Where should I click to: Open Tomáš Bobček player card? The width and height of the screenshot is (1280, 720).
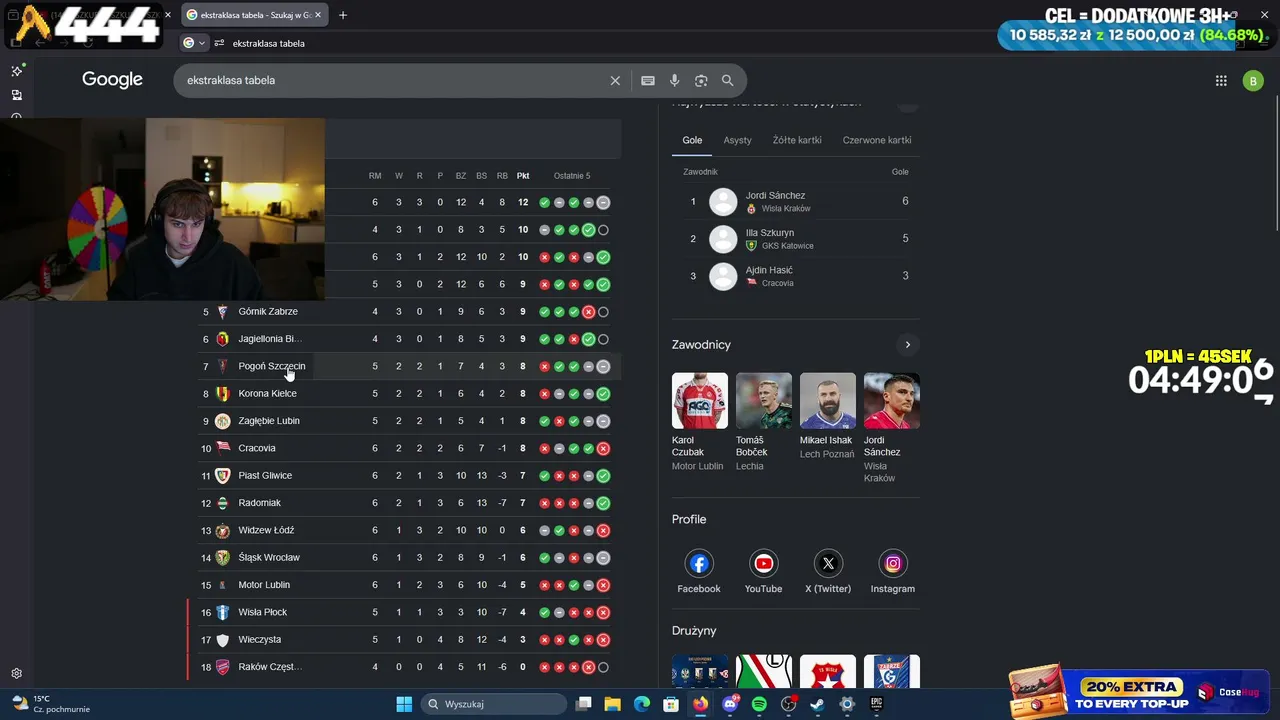[763, 422]
